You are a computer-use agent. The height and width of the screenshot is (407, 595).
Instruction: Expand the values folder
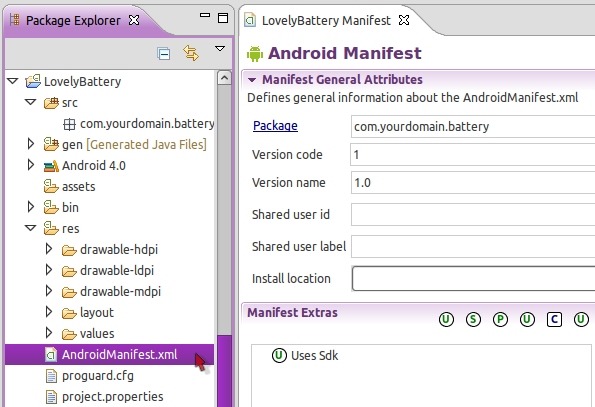tap(49, 333)
